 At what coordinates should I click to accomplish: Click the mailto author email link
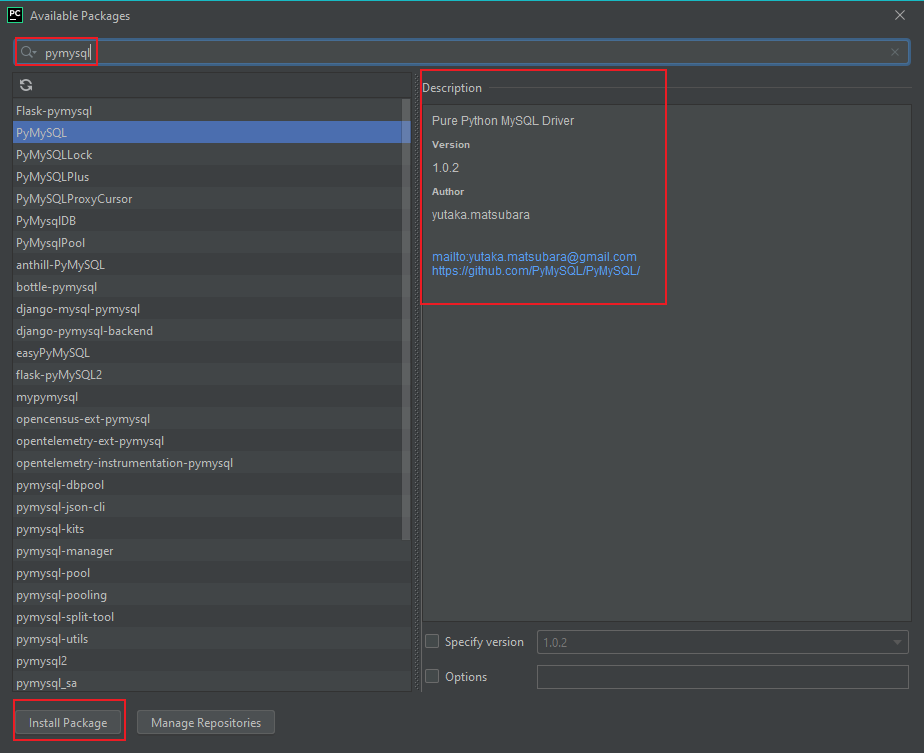[534, 256]
